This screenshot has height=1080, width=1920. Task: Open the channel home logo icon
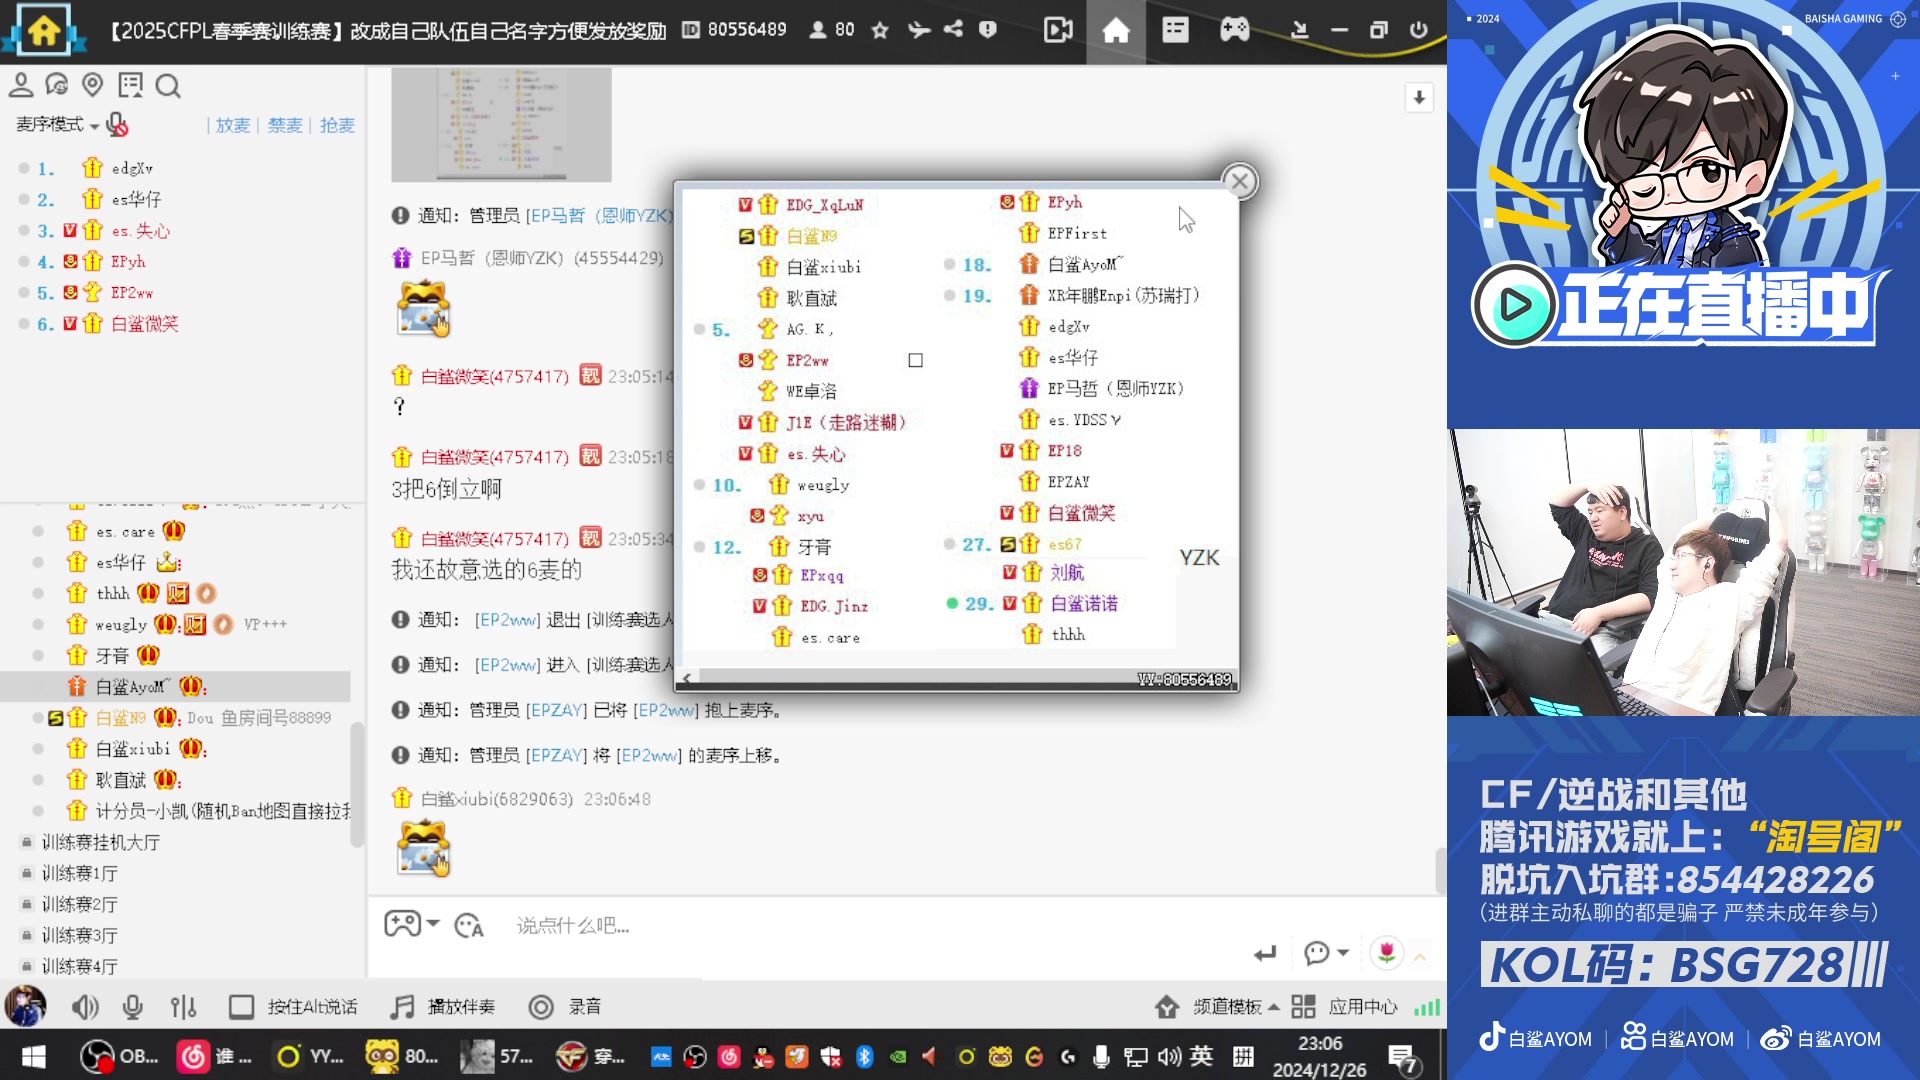click(x=43, y=30)
